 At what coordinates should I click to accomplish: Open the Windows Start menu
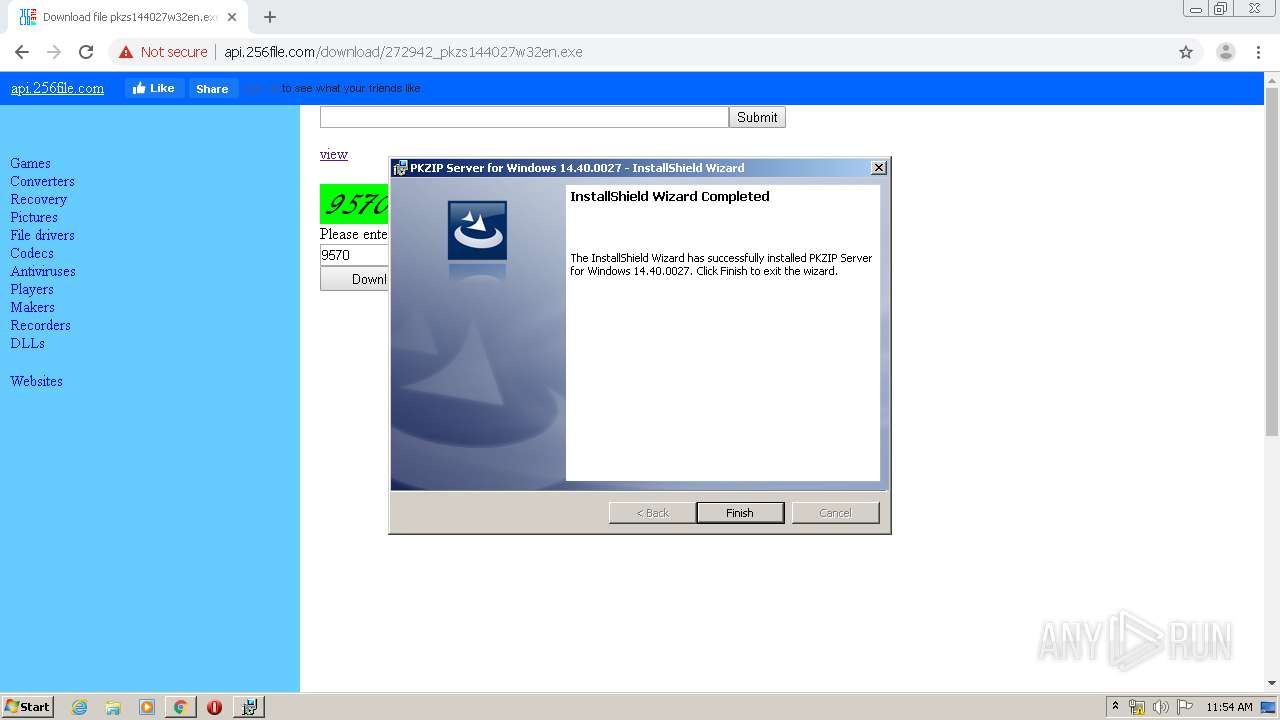coord(28,706)
